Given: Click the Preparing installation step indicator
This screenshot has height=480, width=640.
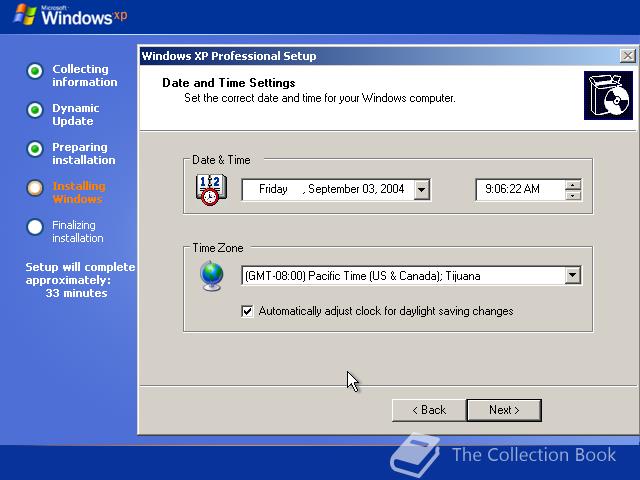Looking at the screenshot, I should (35, 149).
